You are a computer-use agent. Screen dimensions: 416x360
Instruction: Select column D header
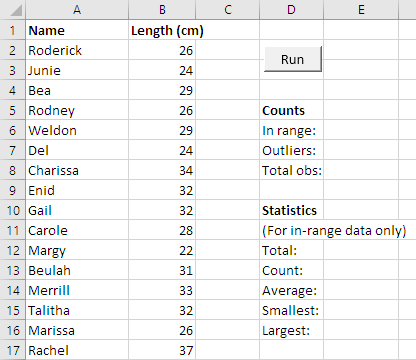tap(291, 10)
